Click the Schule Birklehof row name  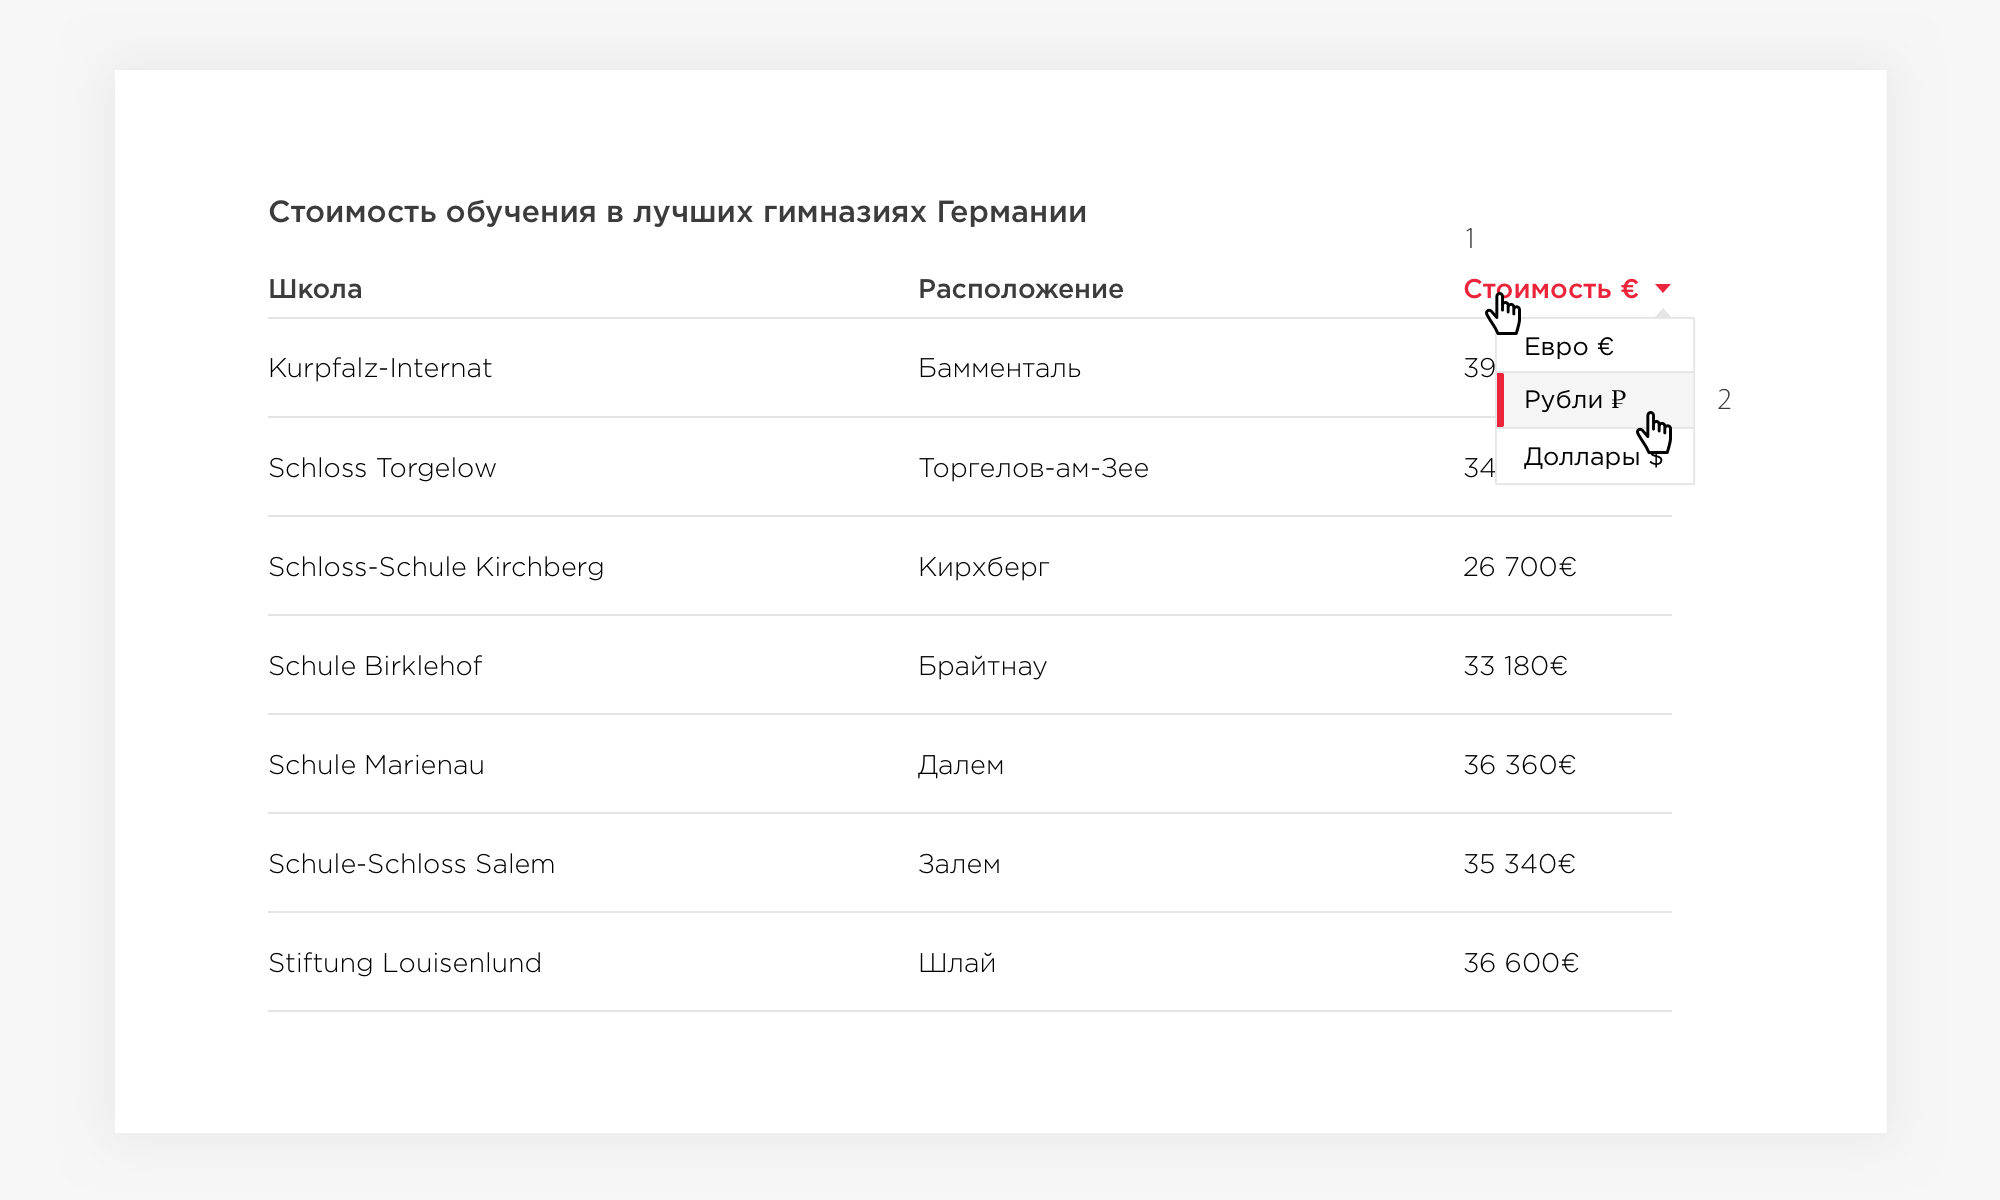[x=375, y=666]
